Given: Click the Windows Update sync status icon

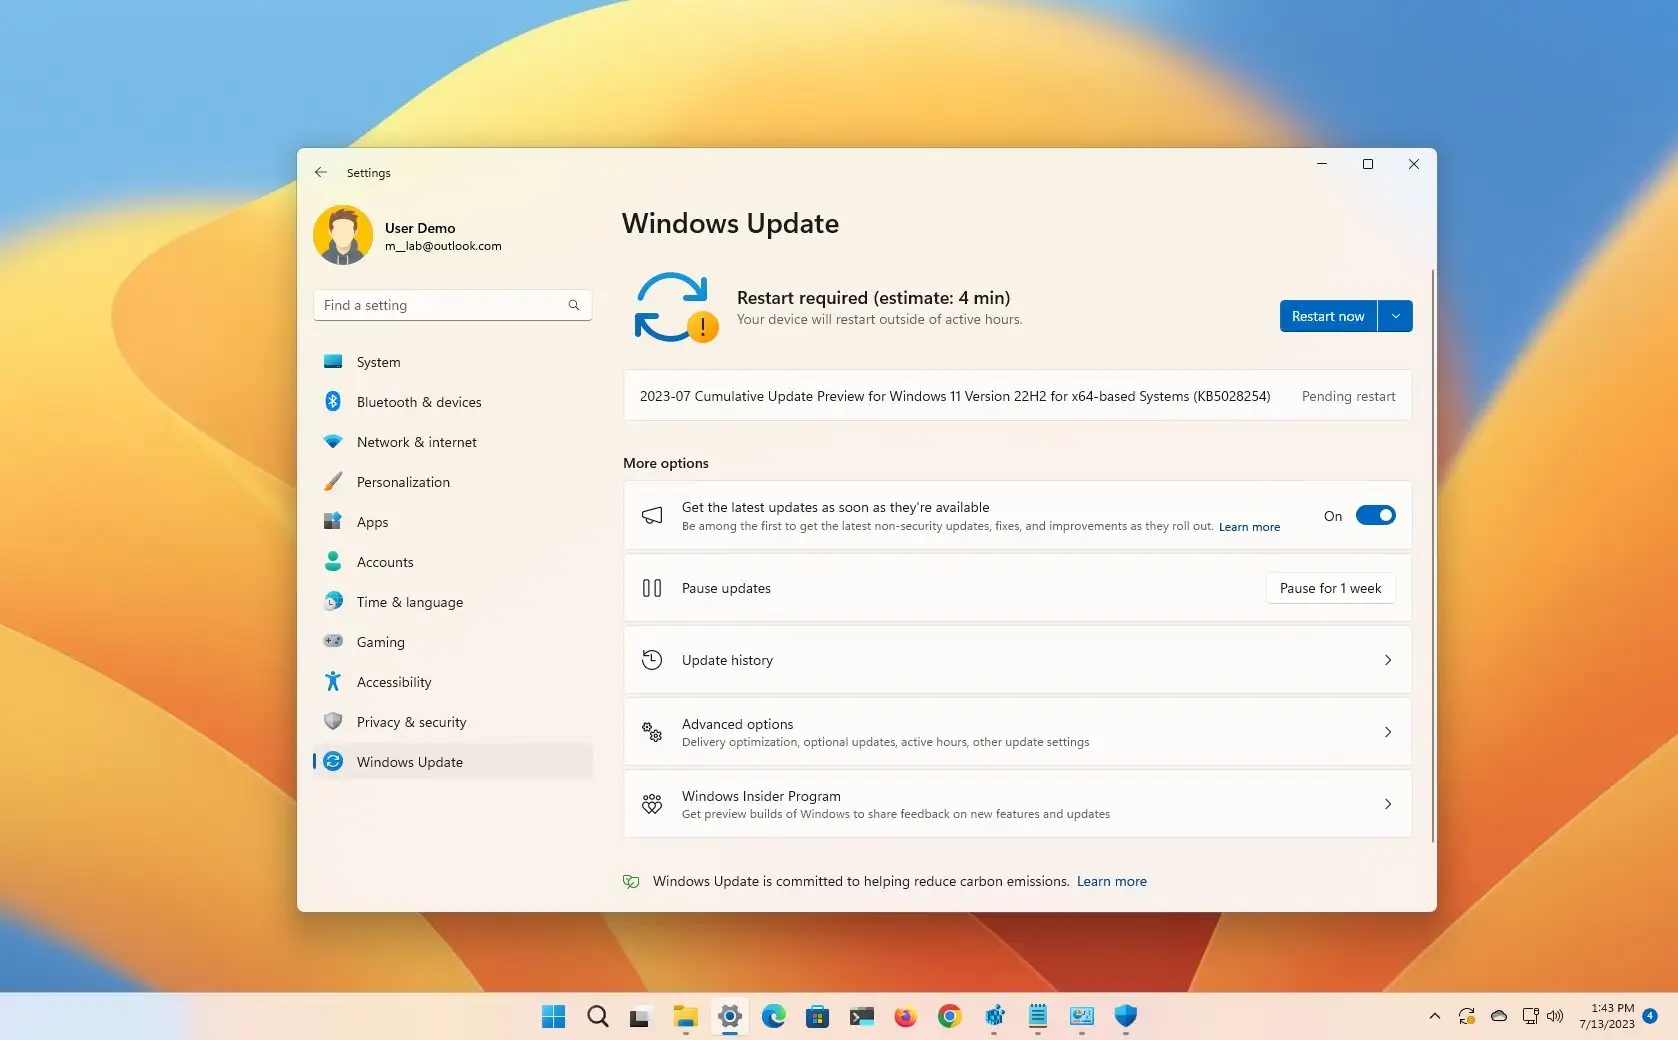Looking at the screenshot, I should [676, 308].
